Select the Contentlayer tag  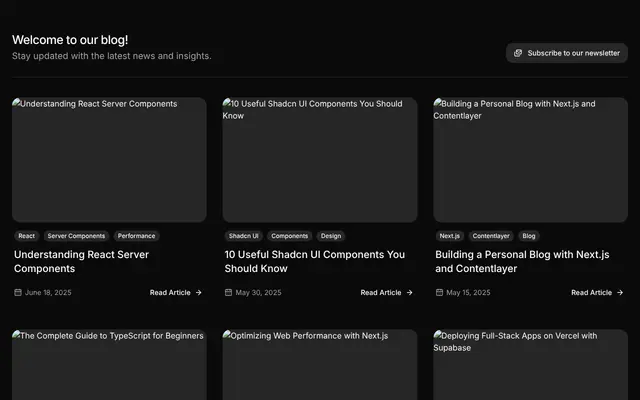tap(491, 236)
